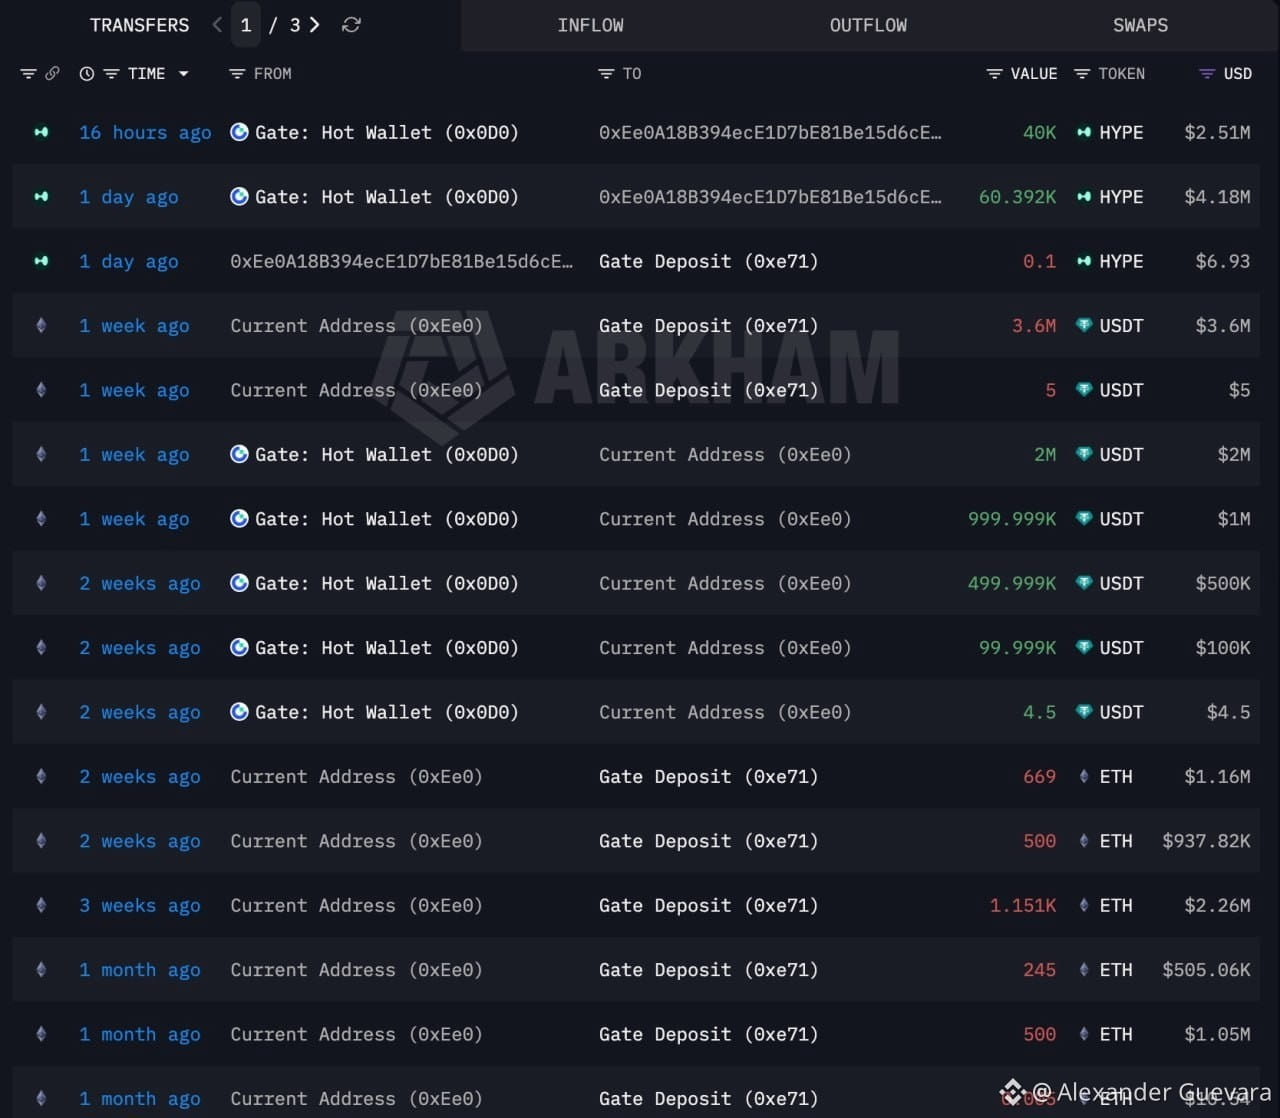Open Gate Hot Wallet in 4.5 USDT row
This screenshot has width=1280, height=1118.
pyautogui.click(x=387, y=712)
